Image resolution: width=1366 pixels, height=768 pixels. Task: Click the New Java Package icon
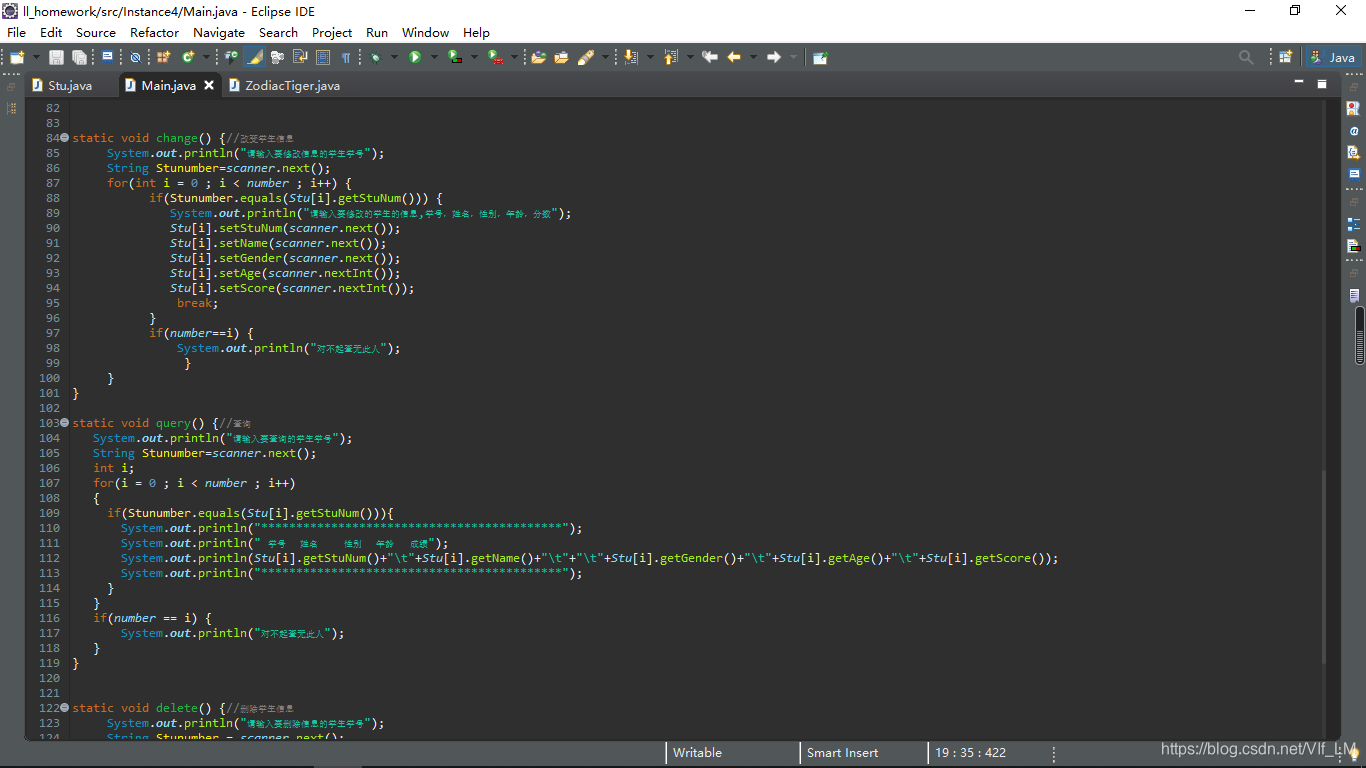pyautogui.click(x=163, y=57)
